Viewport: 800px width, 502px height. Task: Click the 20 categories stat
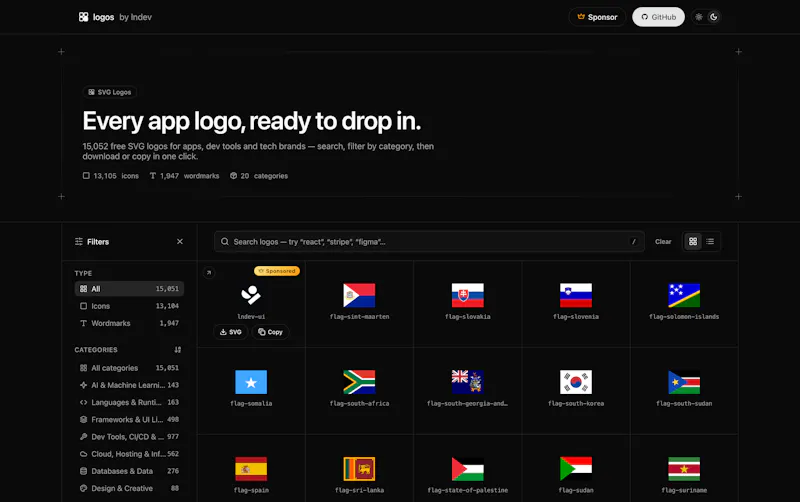click(259, 175)
